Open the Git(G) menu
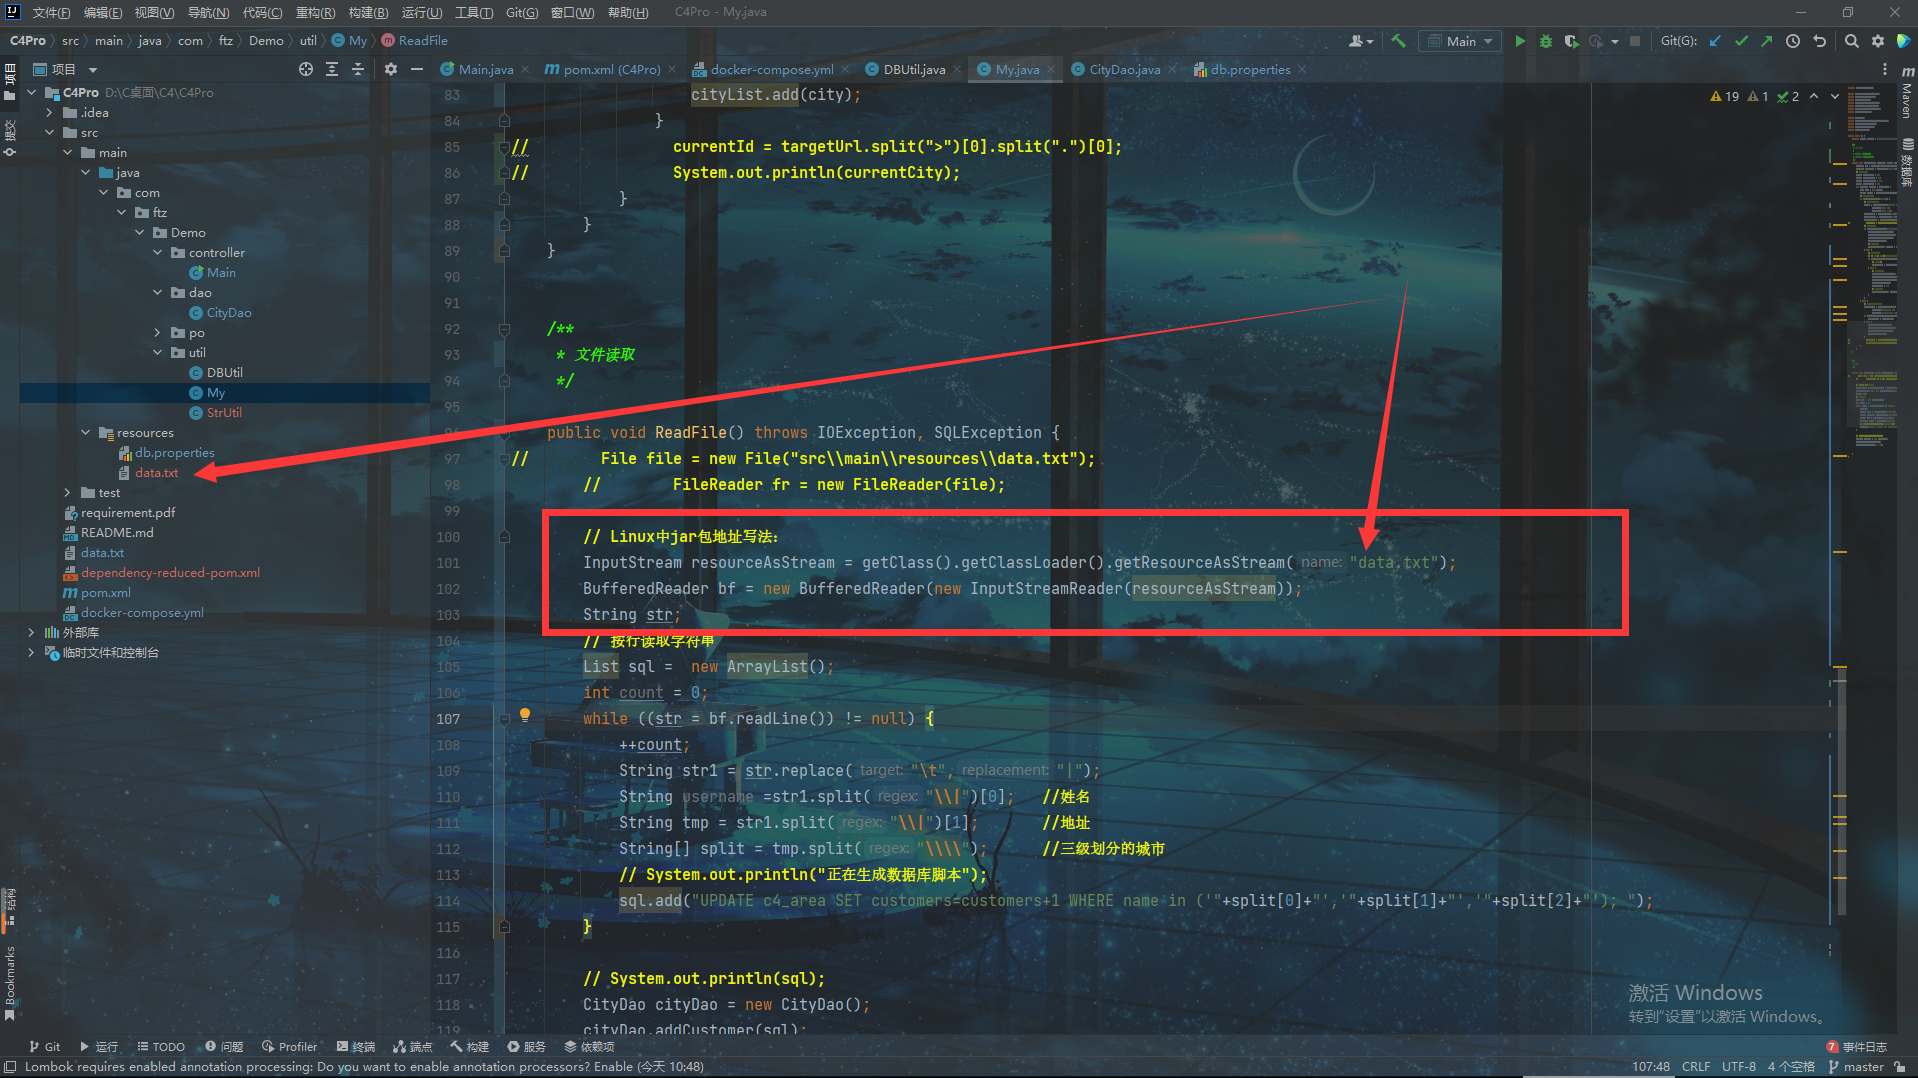 point(521,12)
